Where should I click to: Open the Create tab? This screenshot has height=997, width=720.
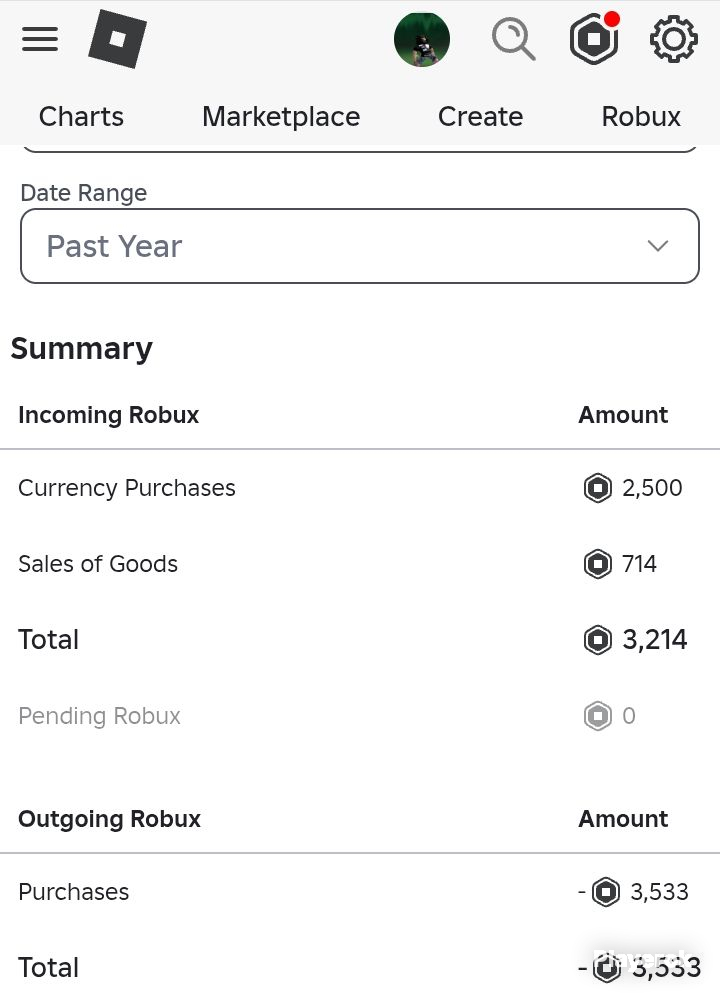point(480,117)
